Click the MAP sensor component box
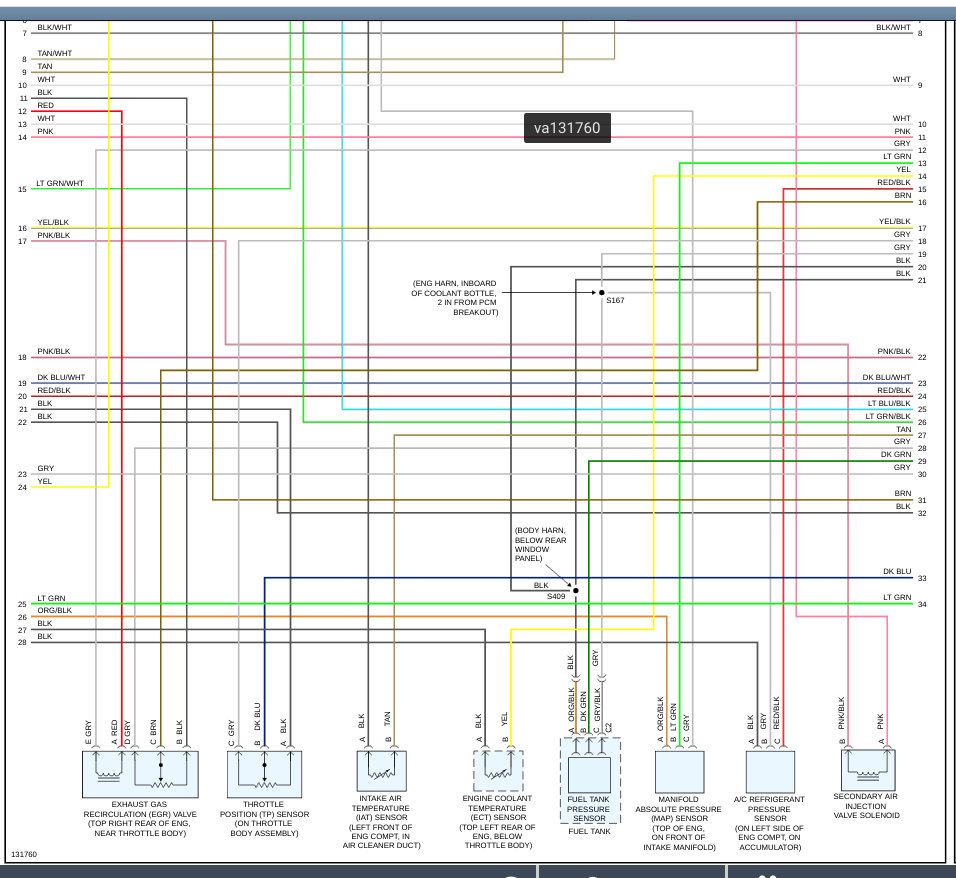 pyautogui.click(x=679, y=772)
